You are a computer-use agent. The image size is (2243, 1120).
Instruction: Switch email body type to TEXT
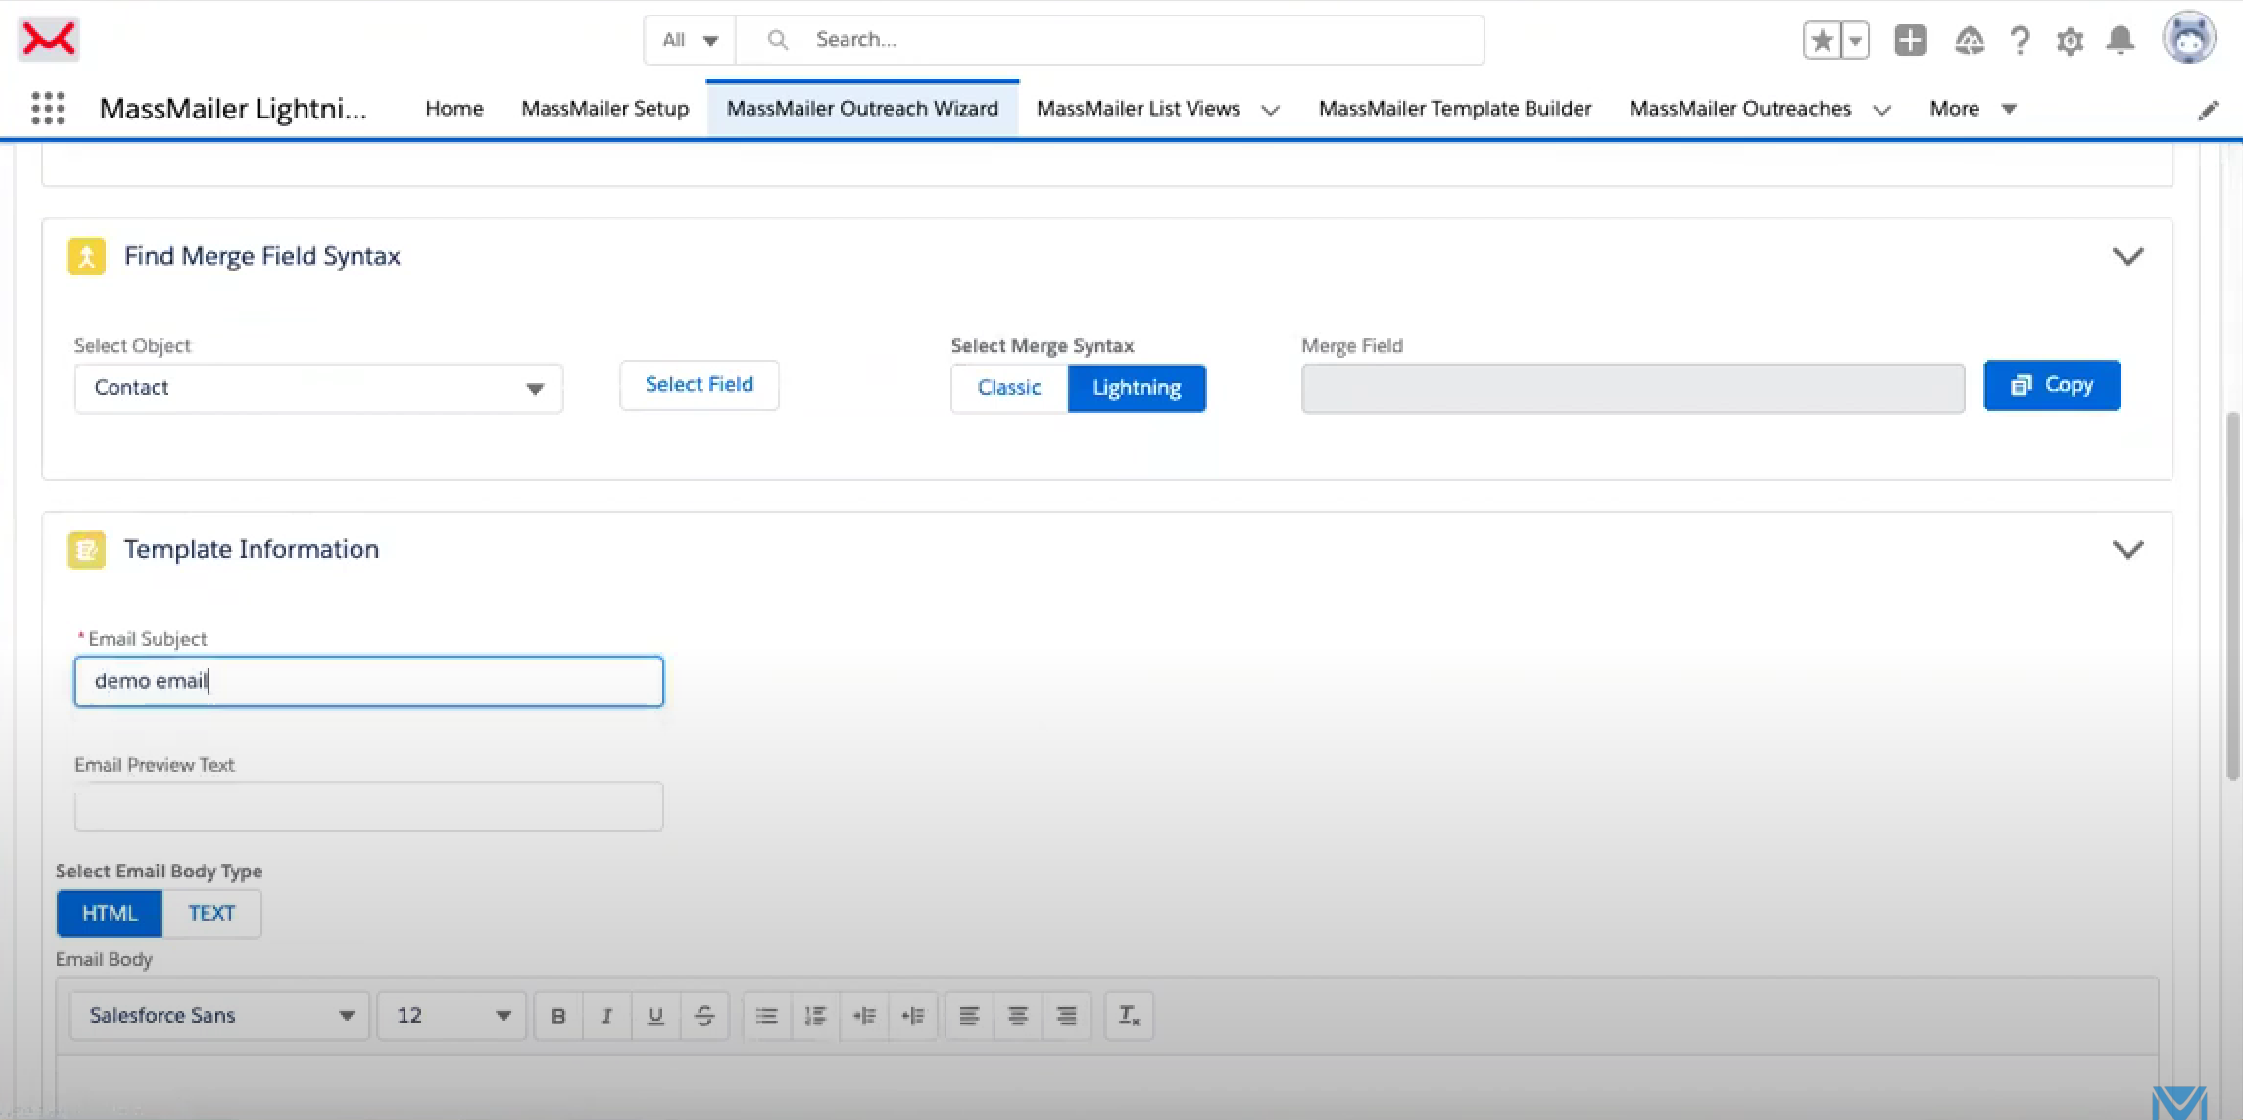[212, 913]
